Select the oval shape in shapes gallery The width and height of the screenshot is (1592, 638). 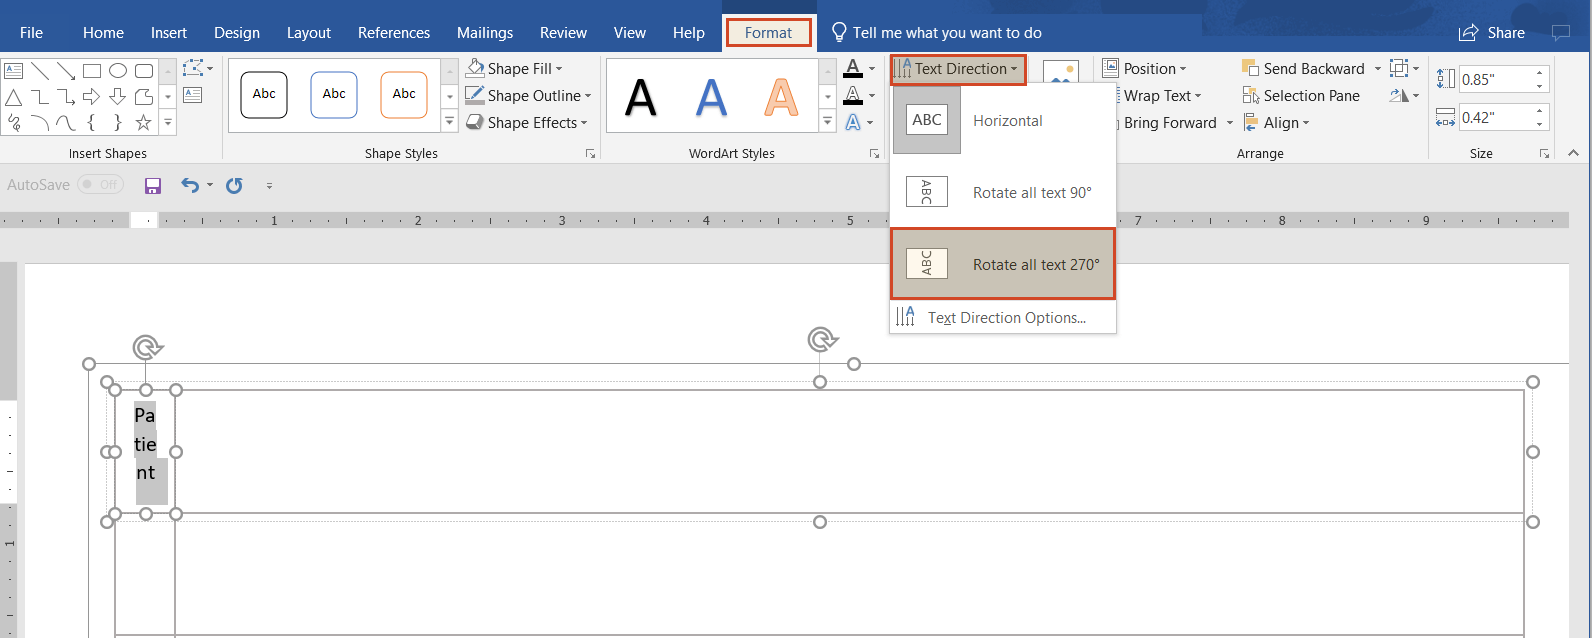(118, 71)
